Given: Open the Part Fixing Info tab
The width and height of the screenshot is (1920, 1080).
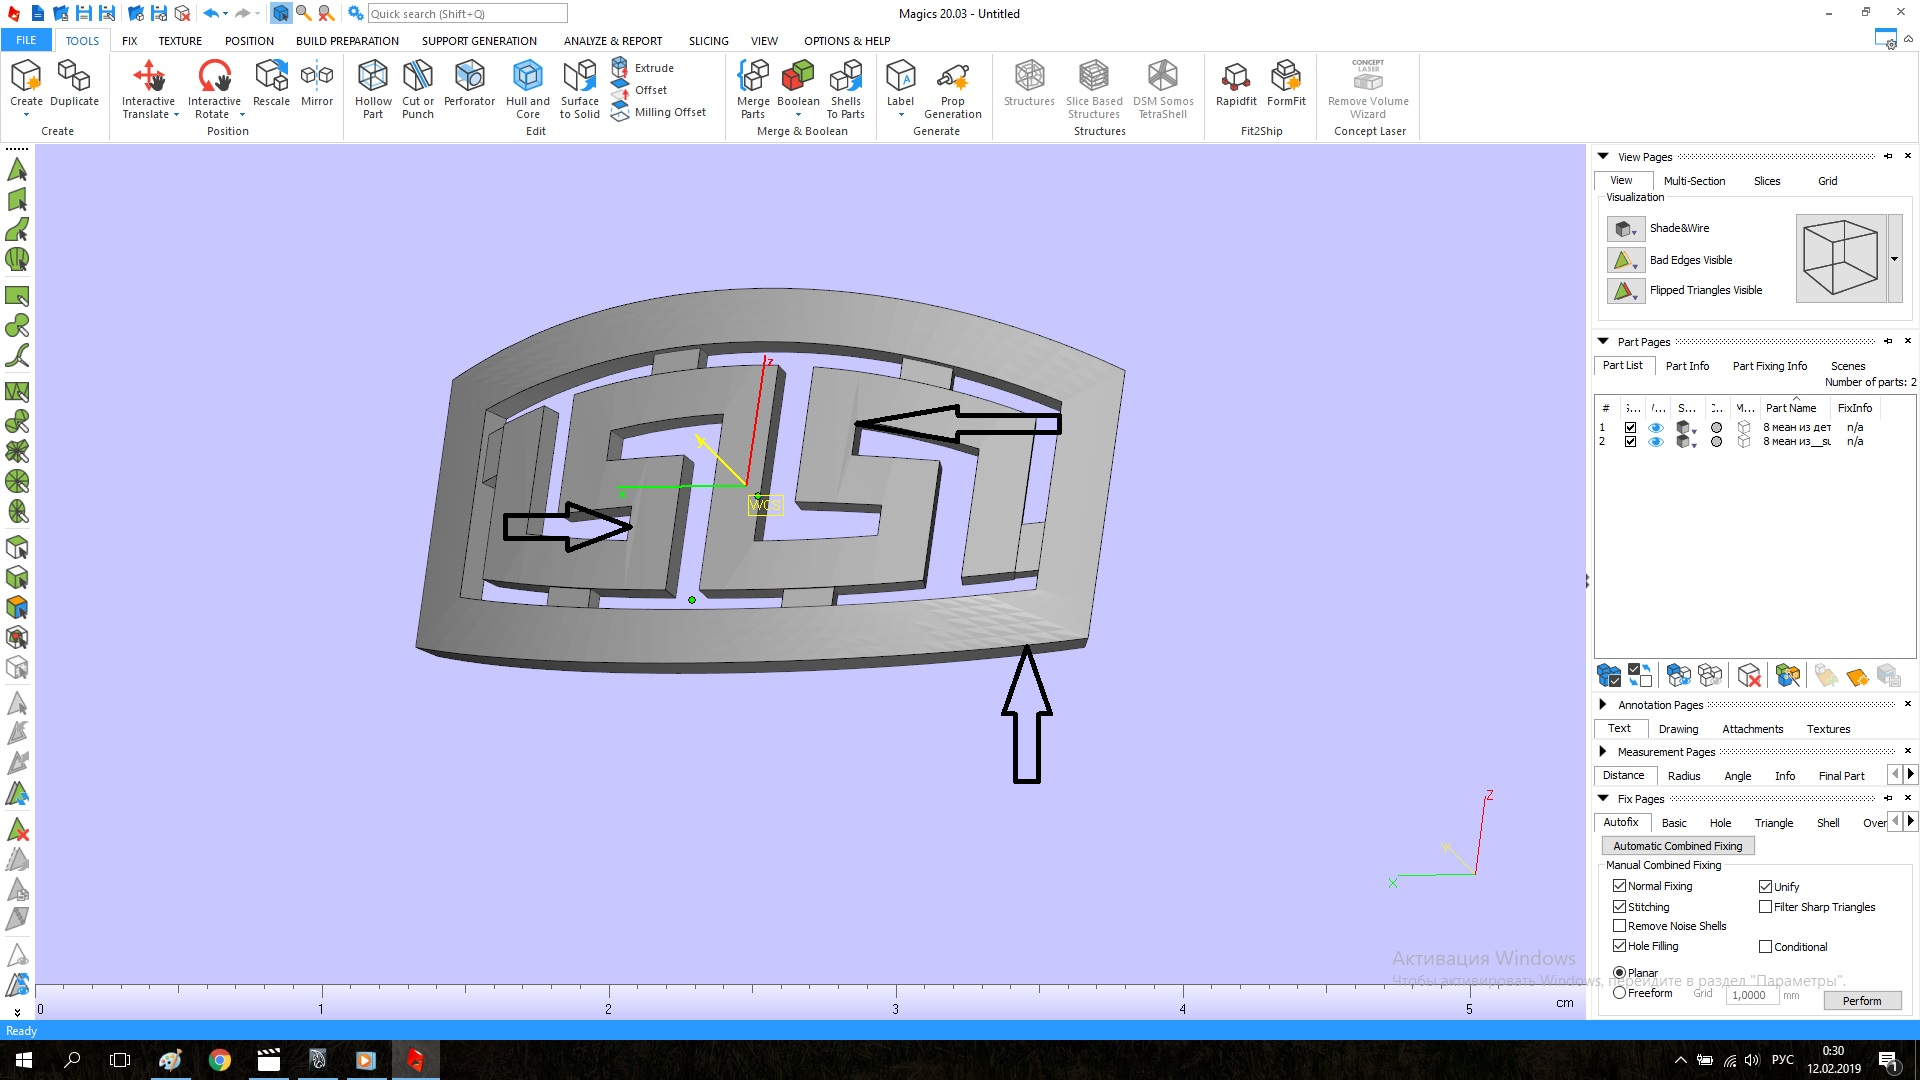Looking at the screenshot, I should 1769,366.
